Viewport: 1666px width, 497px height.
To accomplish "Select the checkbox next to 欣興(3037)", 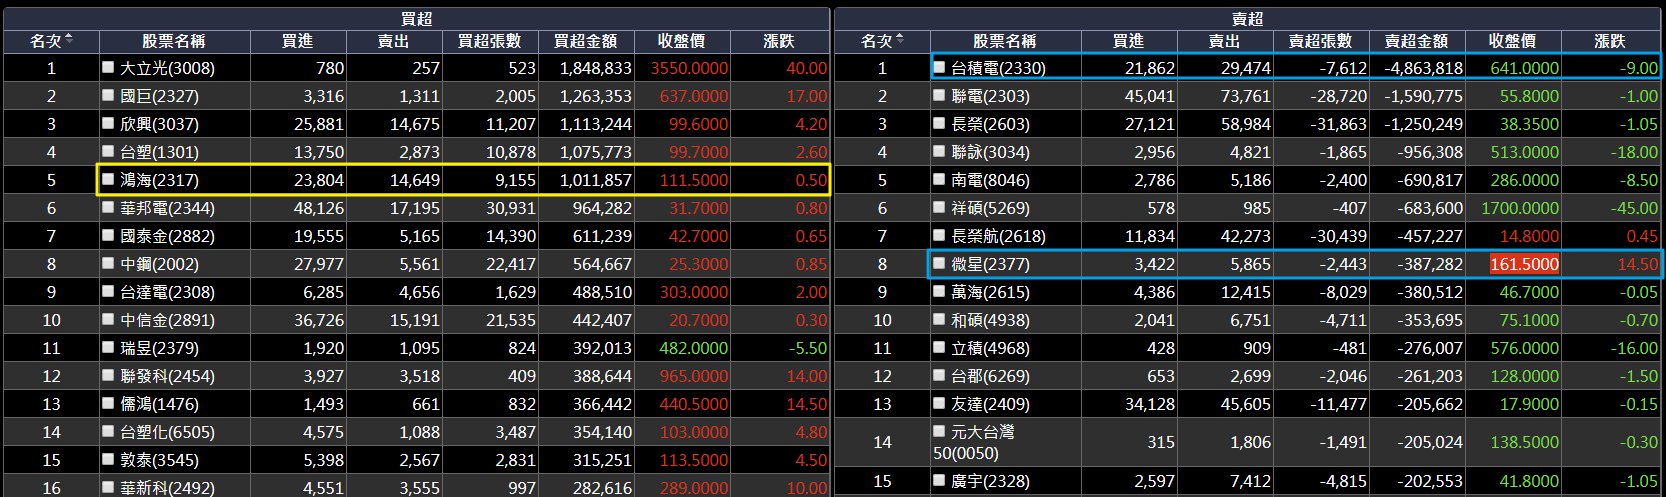I will [108, 123].
